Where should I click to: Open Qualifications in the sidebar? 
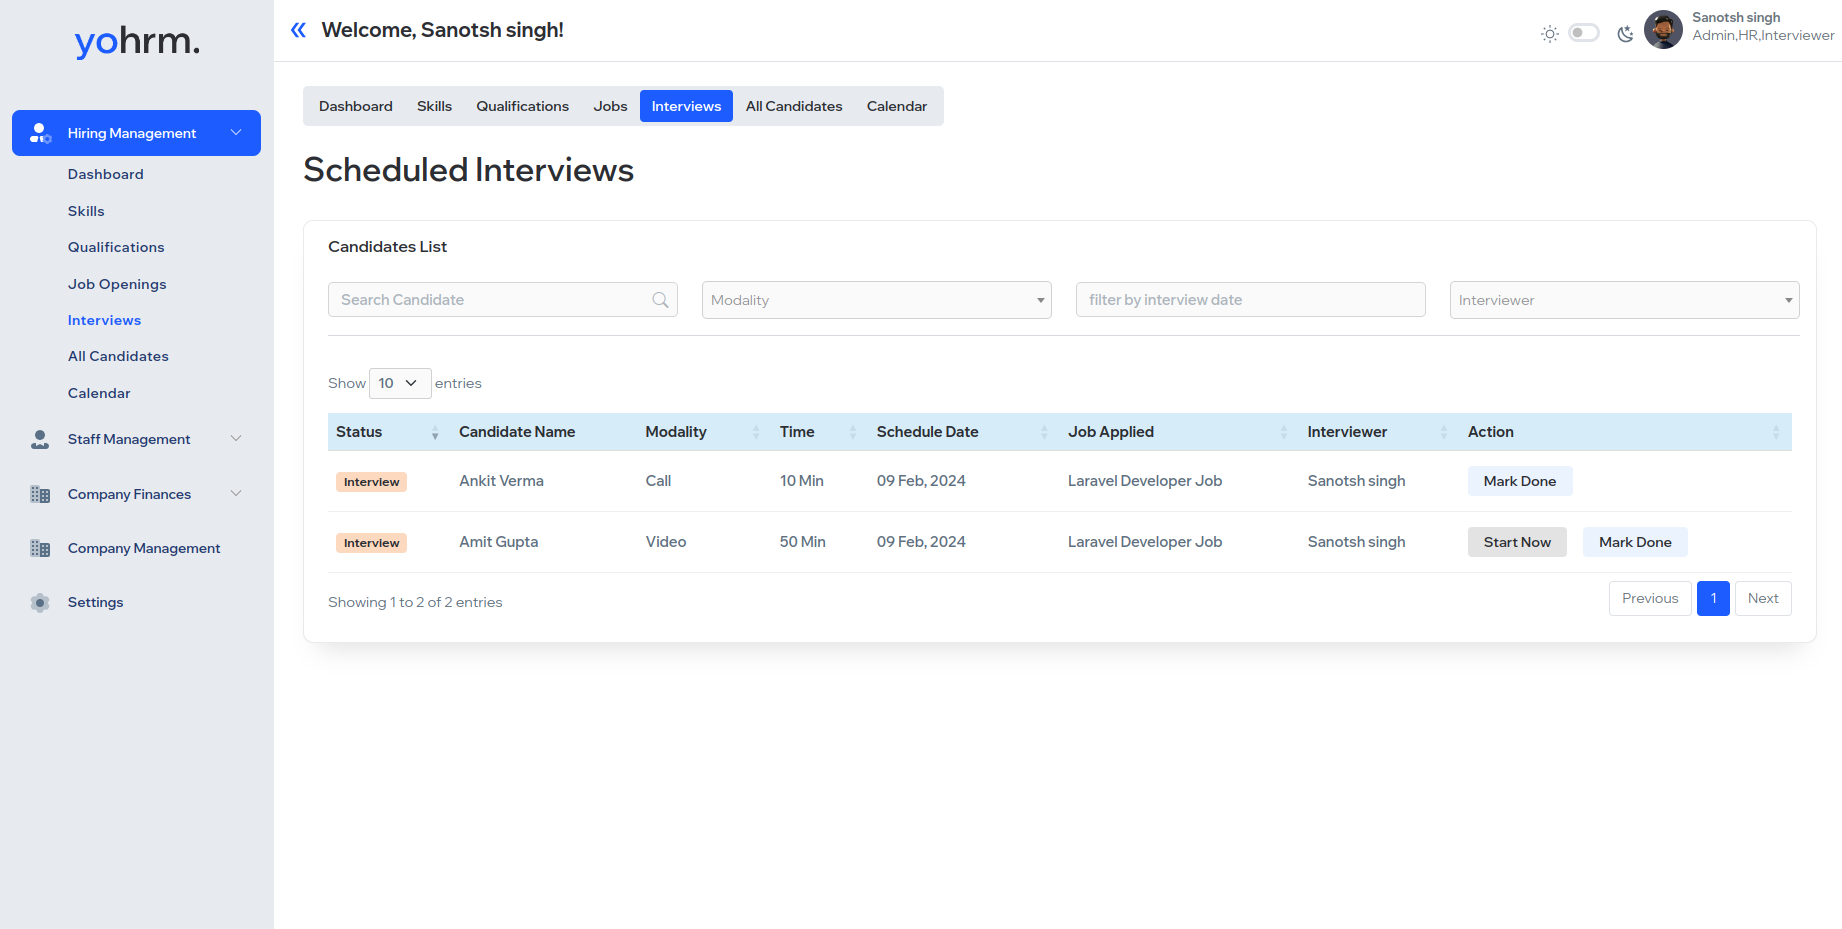[116, 247]
